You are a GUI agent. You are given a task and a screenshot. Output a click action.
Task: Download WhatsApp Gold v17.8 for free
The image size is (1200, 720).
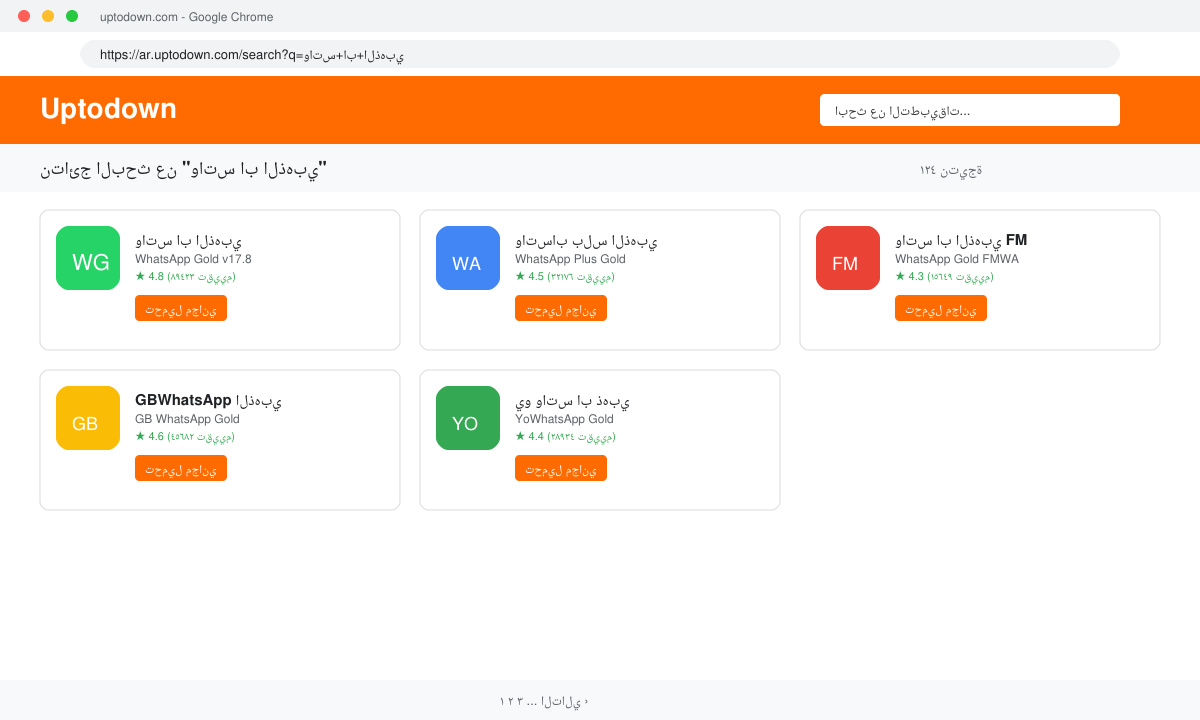click(x=181, y=308)
